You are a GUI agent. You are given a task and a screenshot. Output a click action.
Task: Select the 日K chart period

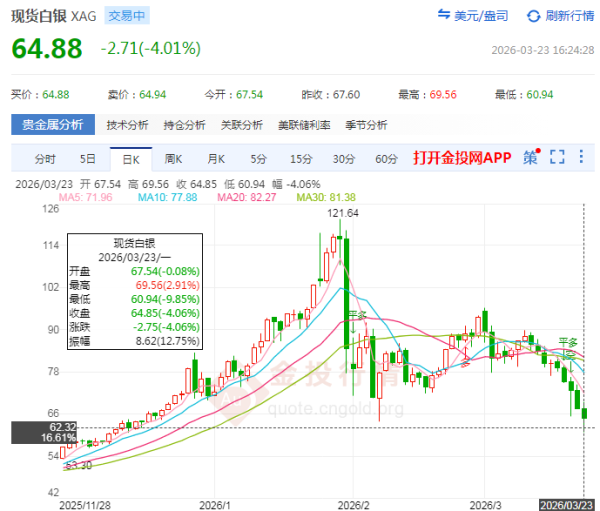click(x=131, y=160)
